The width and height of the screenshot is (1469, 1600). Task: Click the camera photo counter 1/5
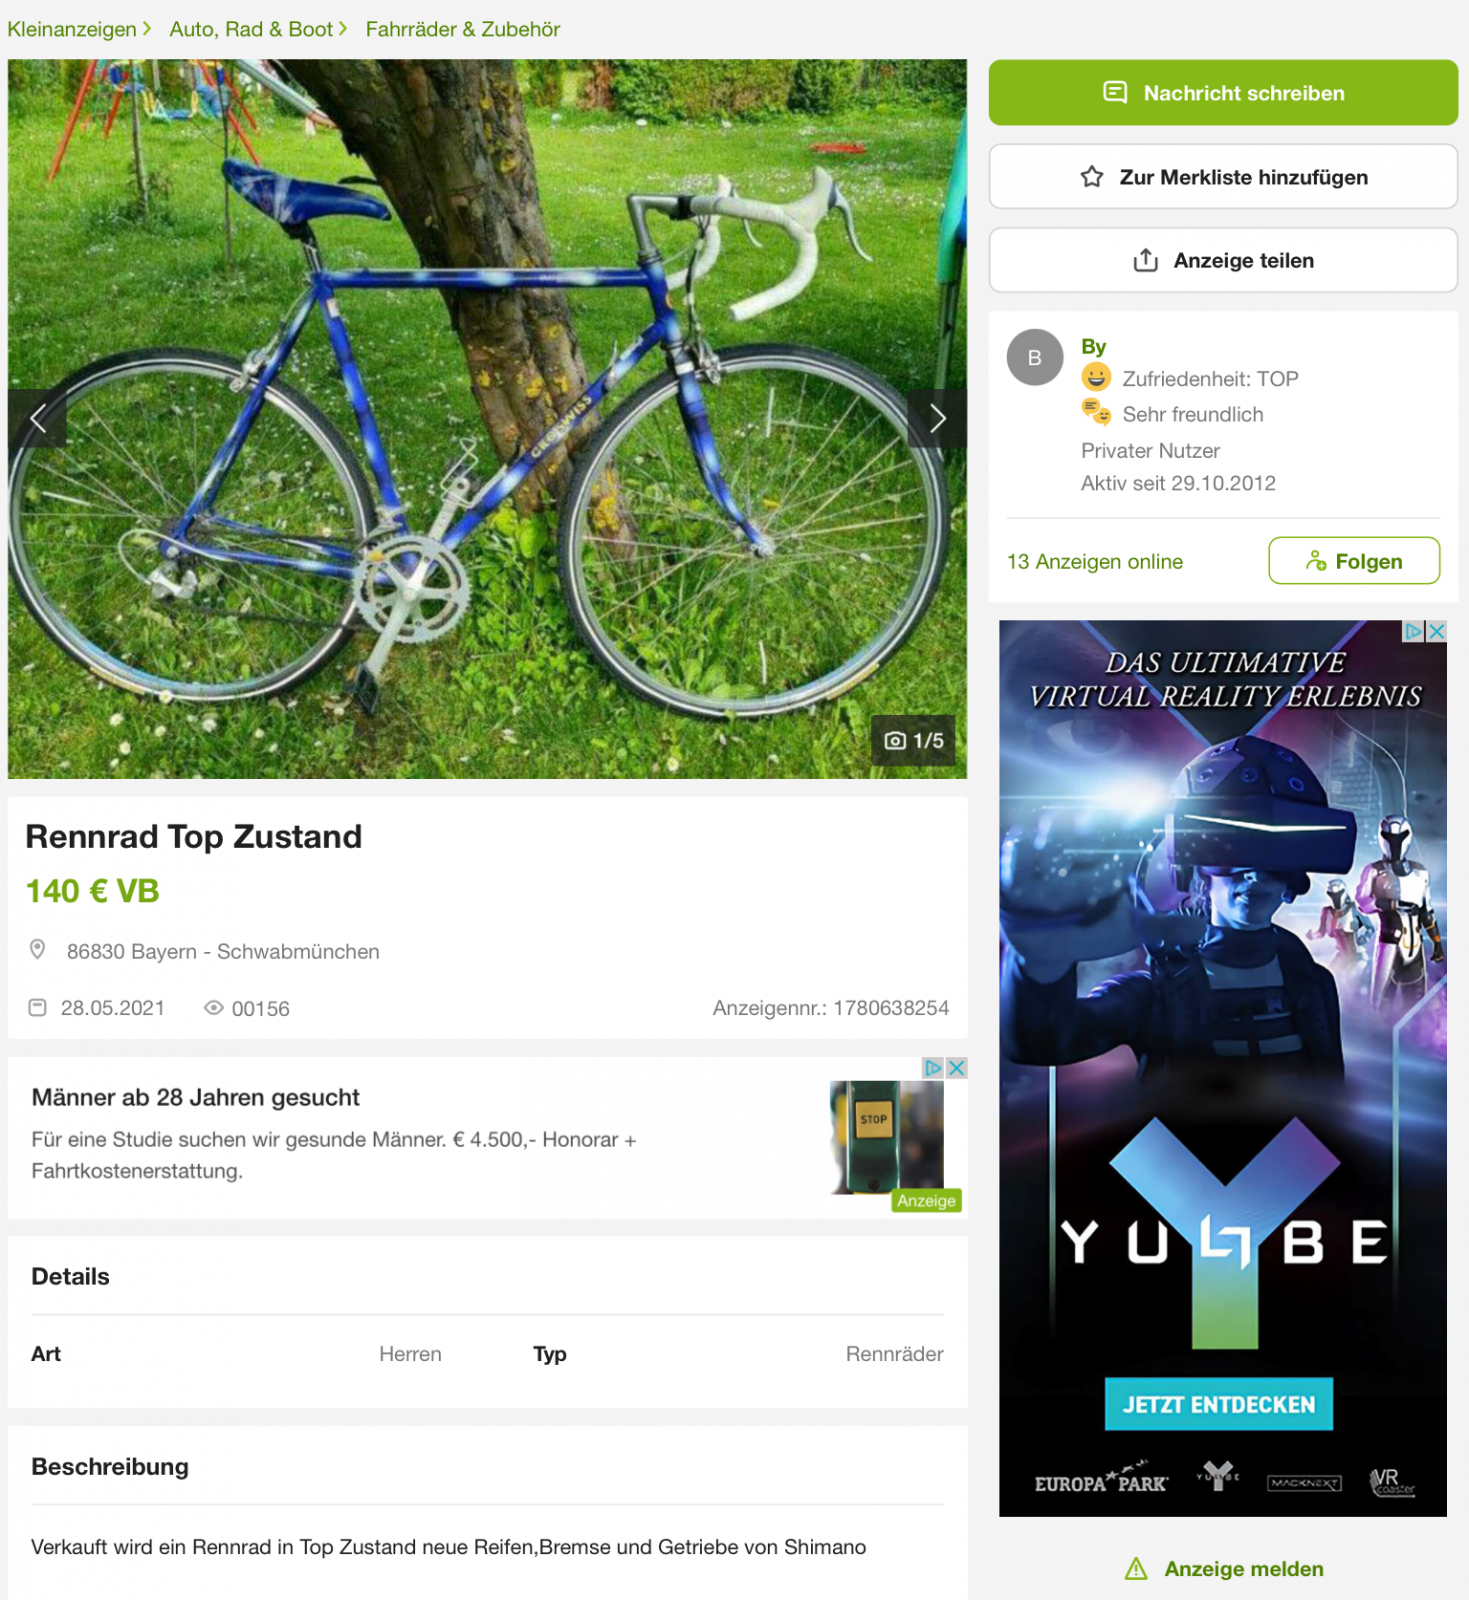point(914,741)
